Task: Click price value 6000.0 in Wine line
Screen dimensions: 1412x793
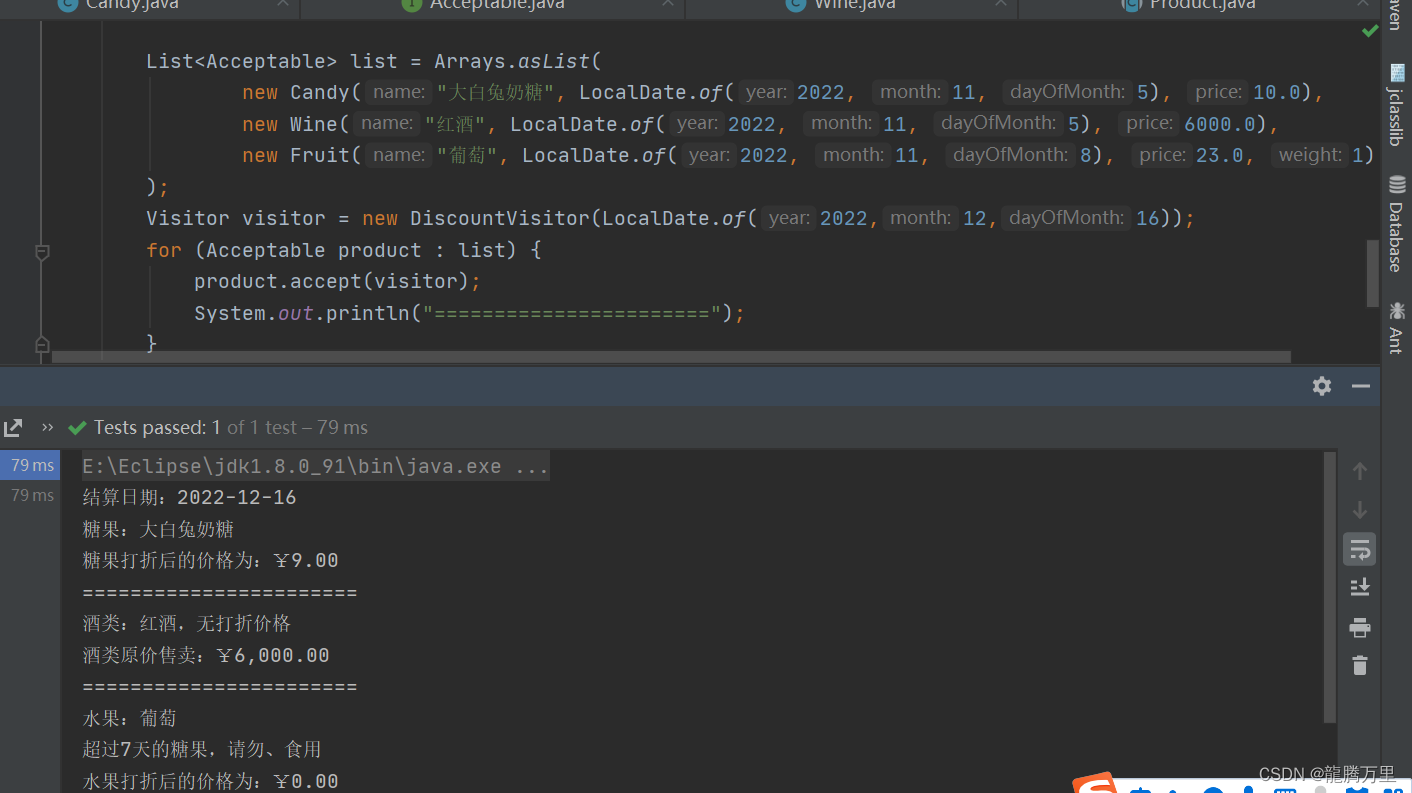Action: [1220, 124]
